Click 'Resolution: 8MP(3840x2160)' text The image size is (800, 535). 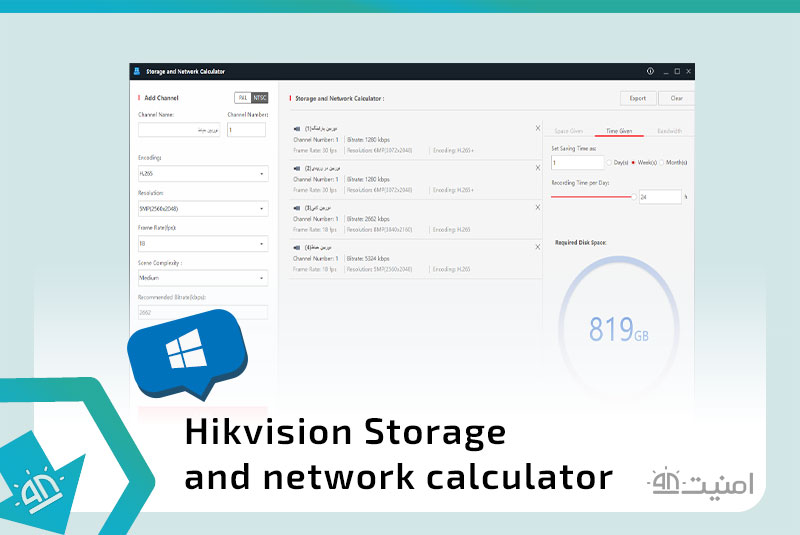pos(379,230)
